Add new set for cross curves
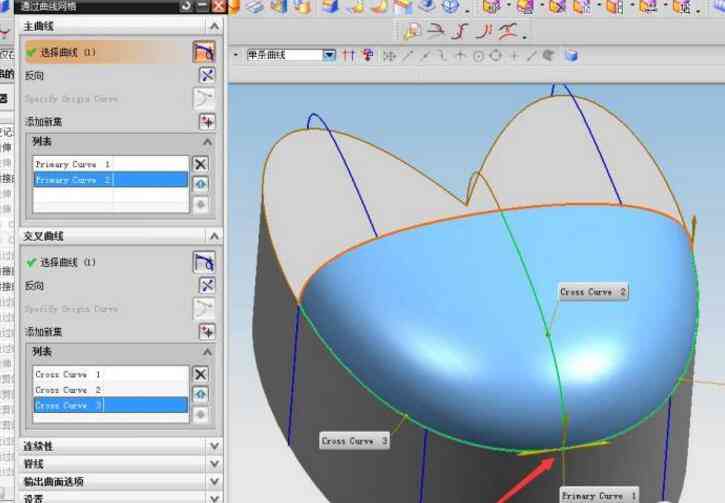 click(x=207, y=331)
